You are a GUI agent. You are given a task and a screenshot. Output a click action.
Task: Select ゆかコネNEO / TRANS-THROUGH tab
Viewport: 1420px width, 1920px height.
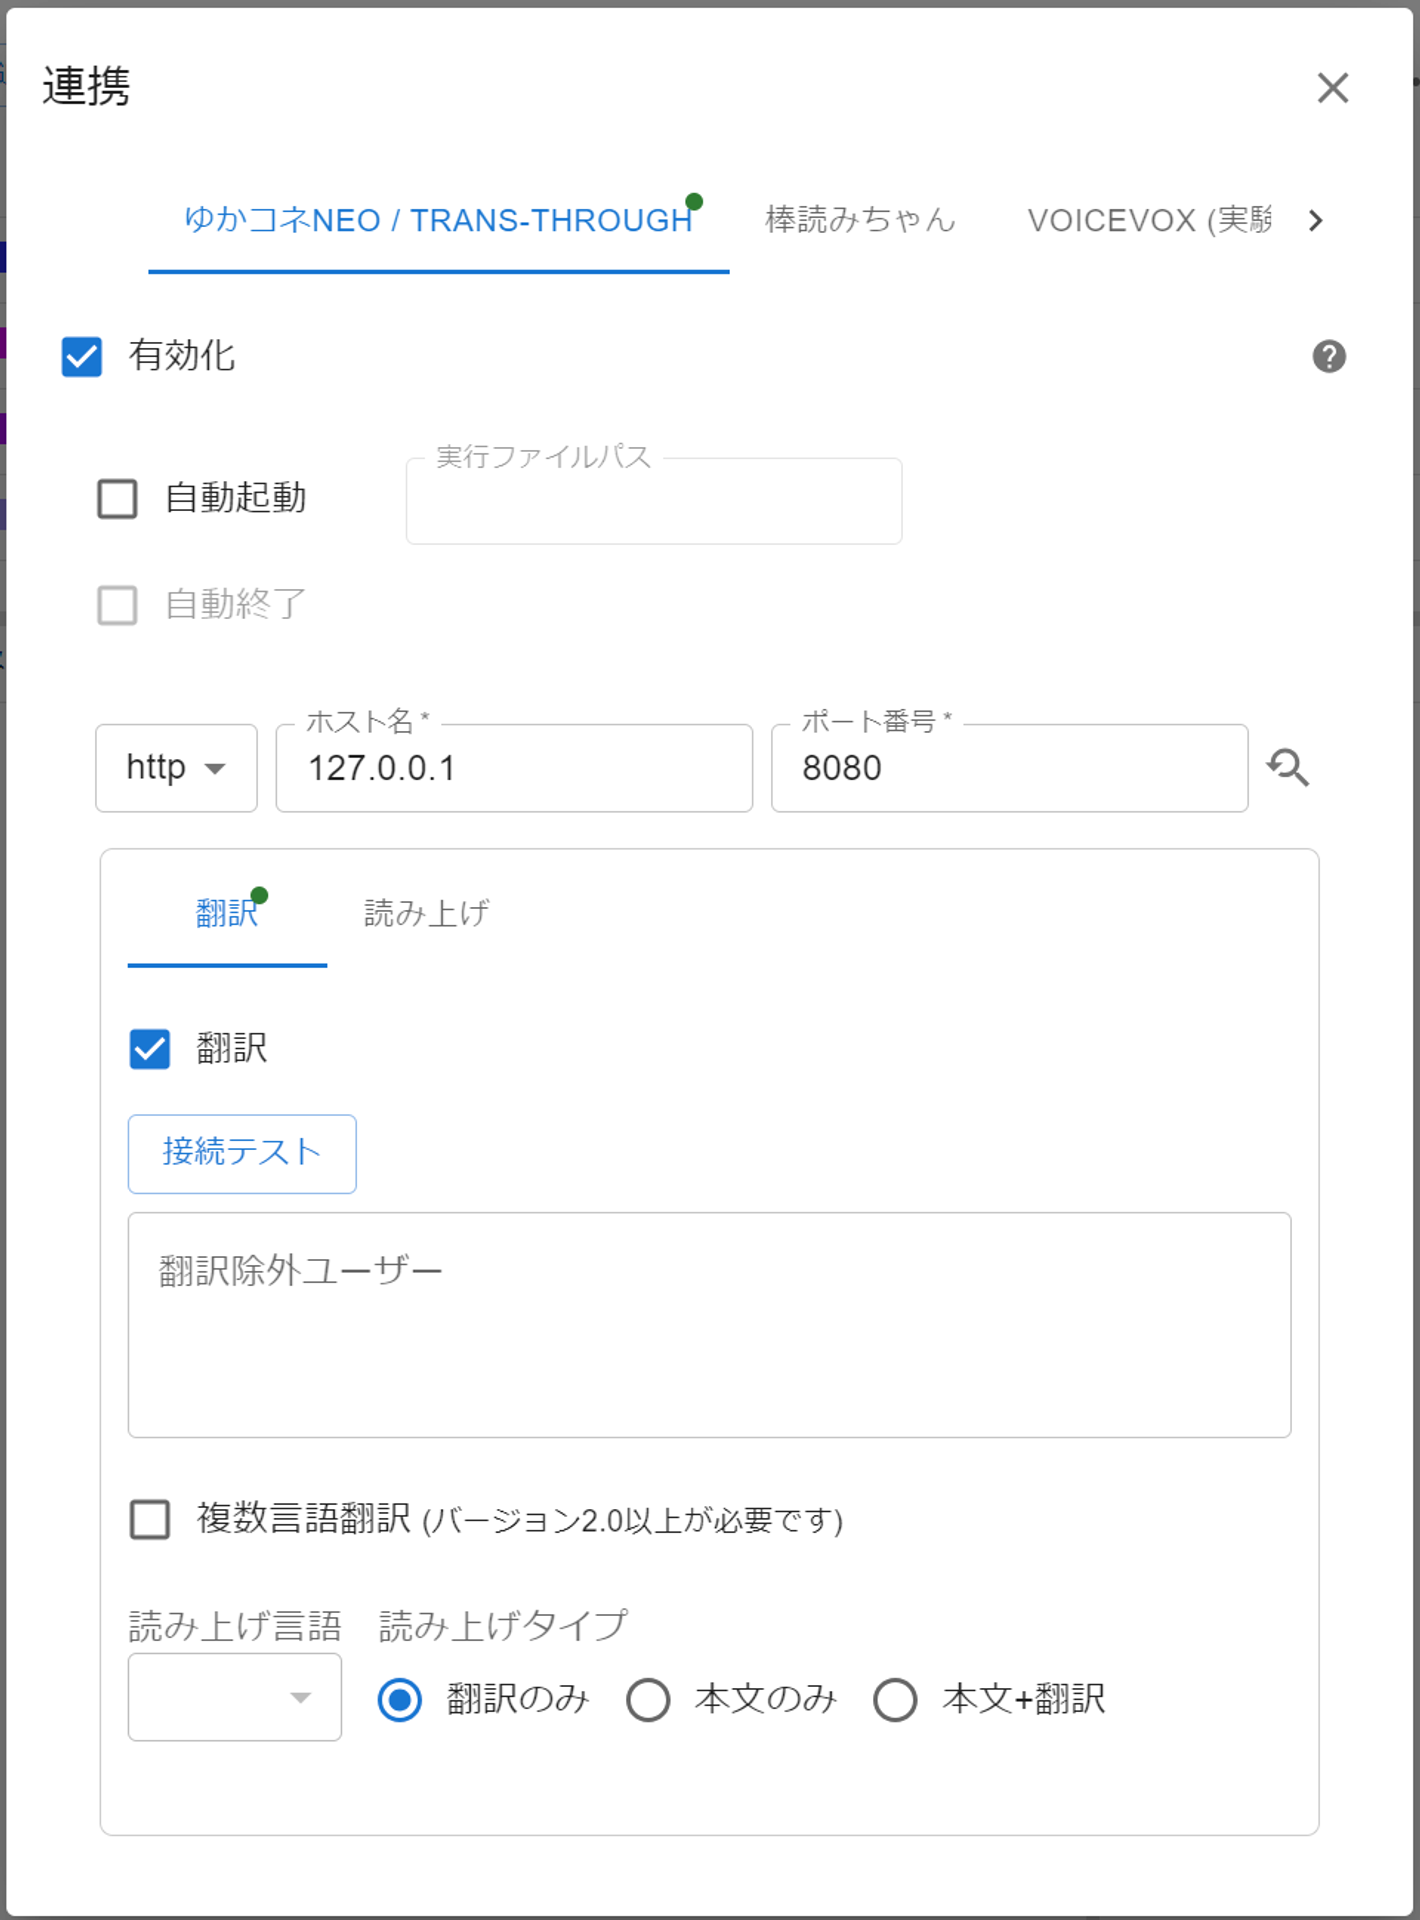pyautogui.click(x=438, y=220)
